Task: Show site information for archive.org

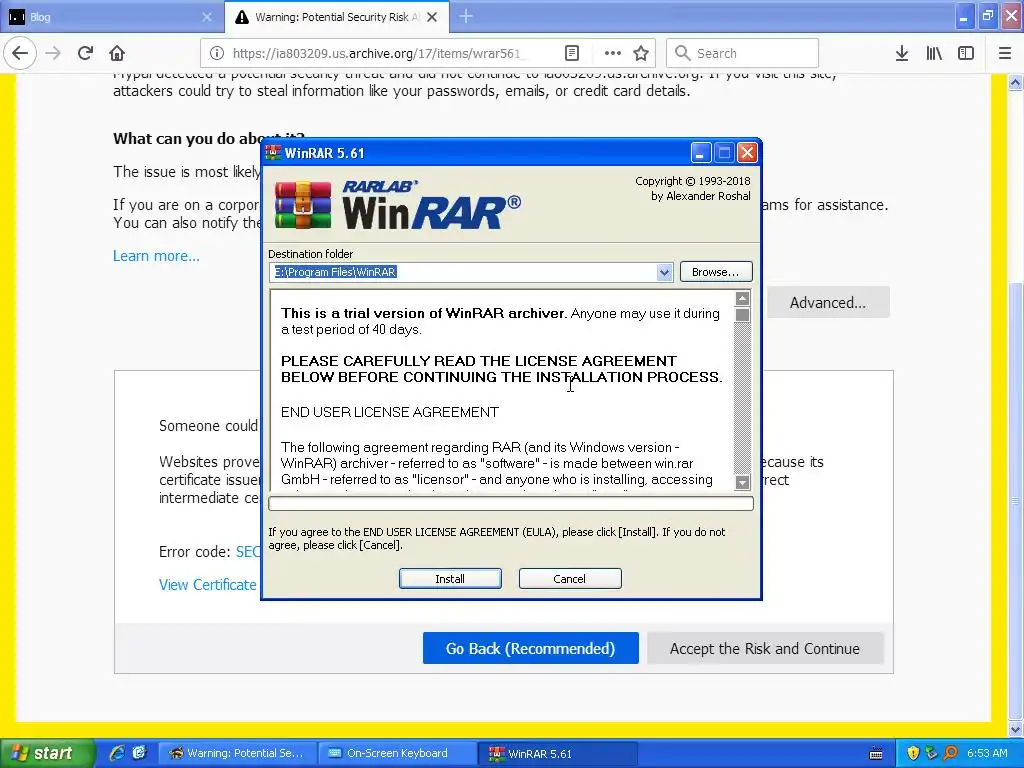Action: pos(217,54)
